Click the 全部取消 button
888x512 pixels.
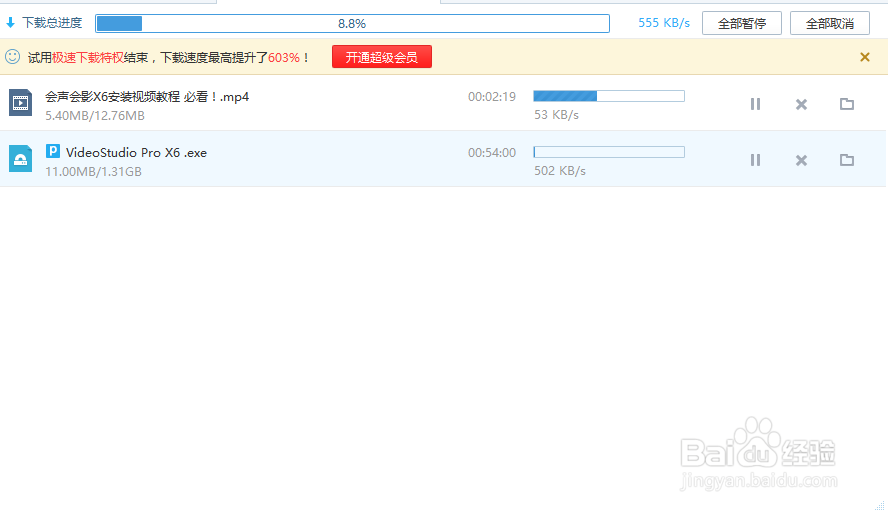830,23
